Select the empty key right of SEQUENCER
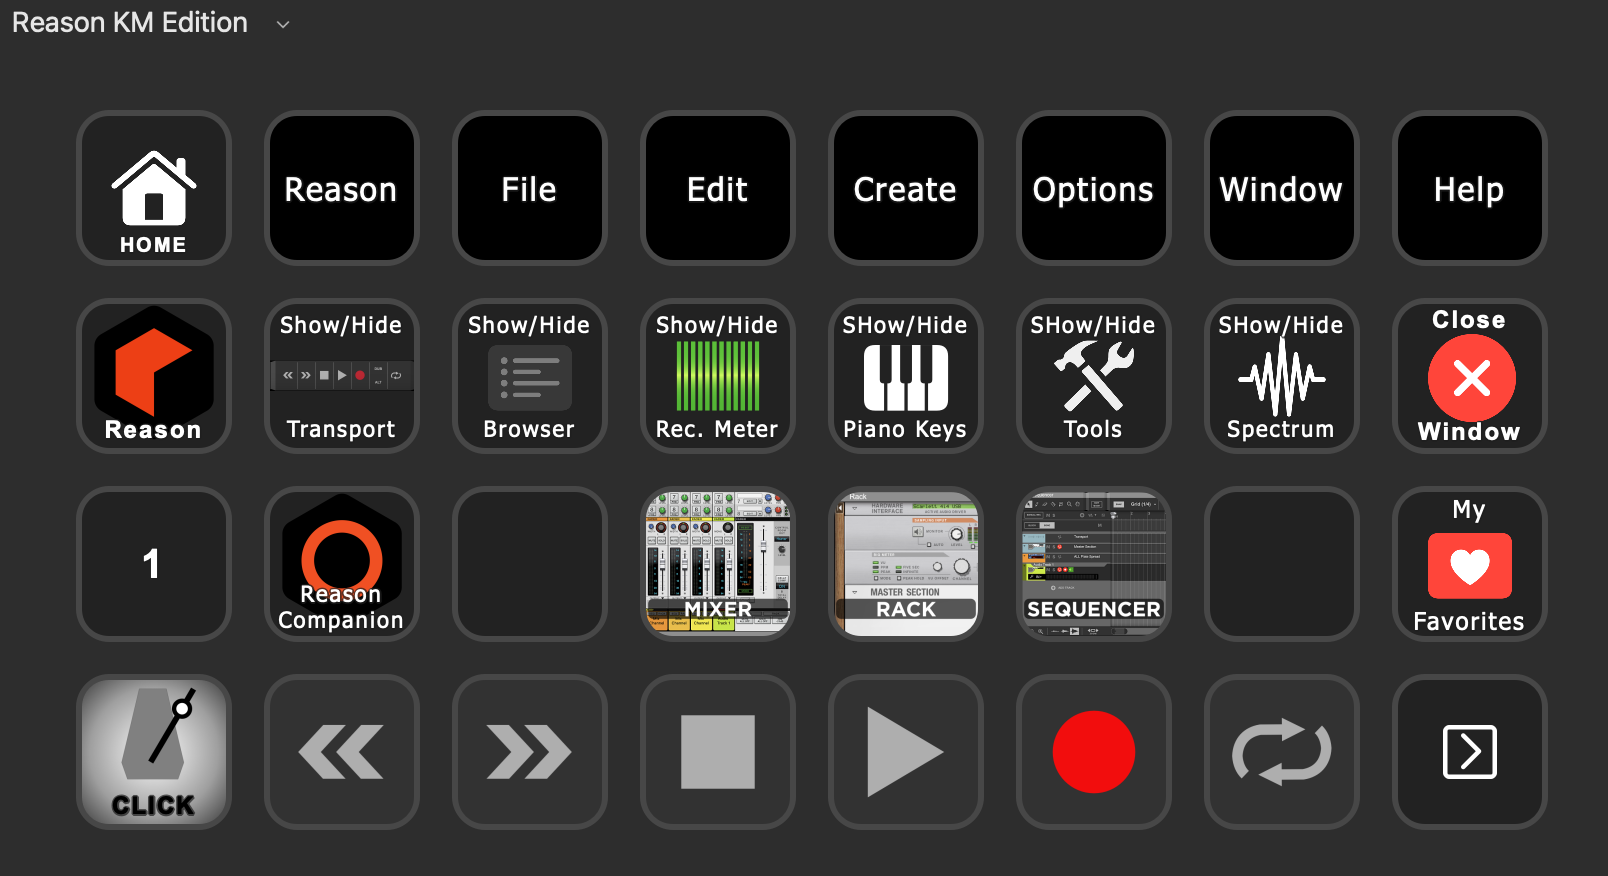Screen dimensions: 1608x876 (1282, 564)
